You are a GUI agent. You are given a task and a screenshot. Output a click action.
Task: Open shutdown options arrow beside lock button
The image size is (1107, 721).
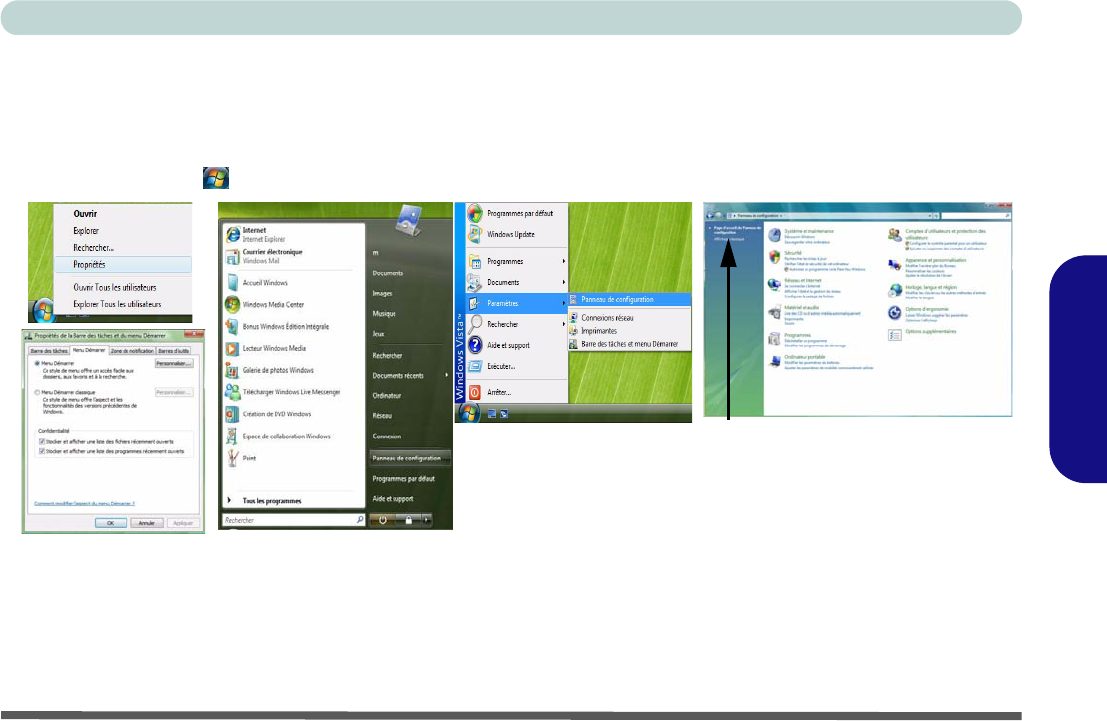coord(426,520)
